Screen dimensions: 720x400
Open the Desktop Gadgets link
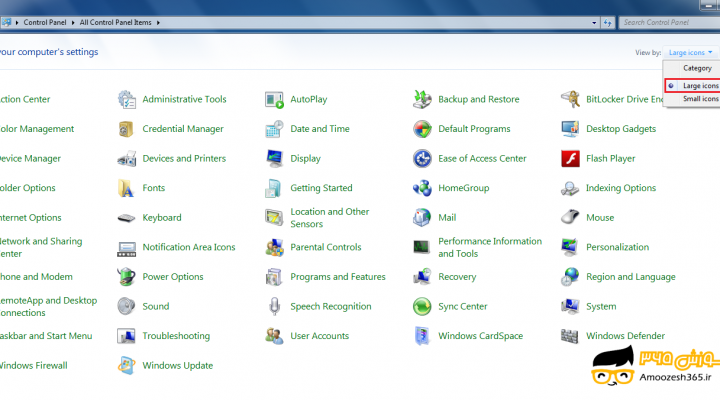coord(621,129)
